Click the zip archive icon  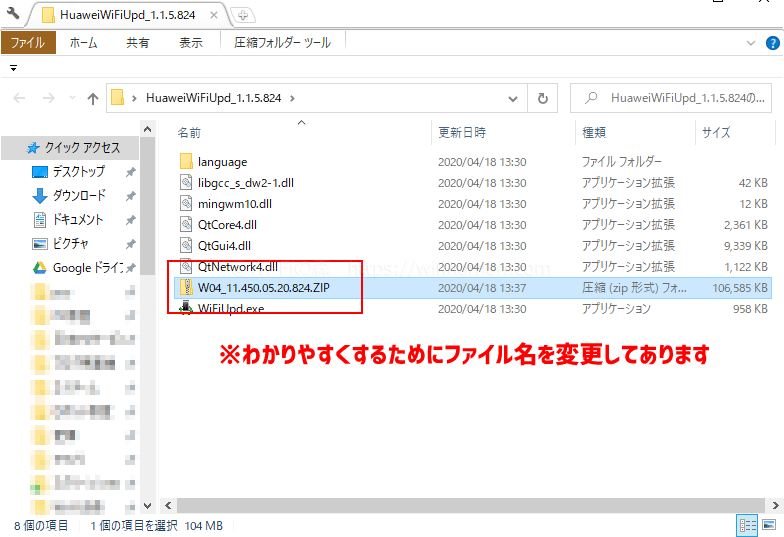186,288
